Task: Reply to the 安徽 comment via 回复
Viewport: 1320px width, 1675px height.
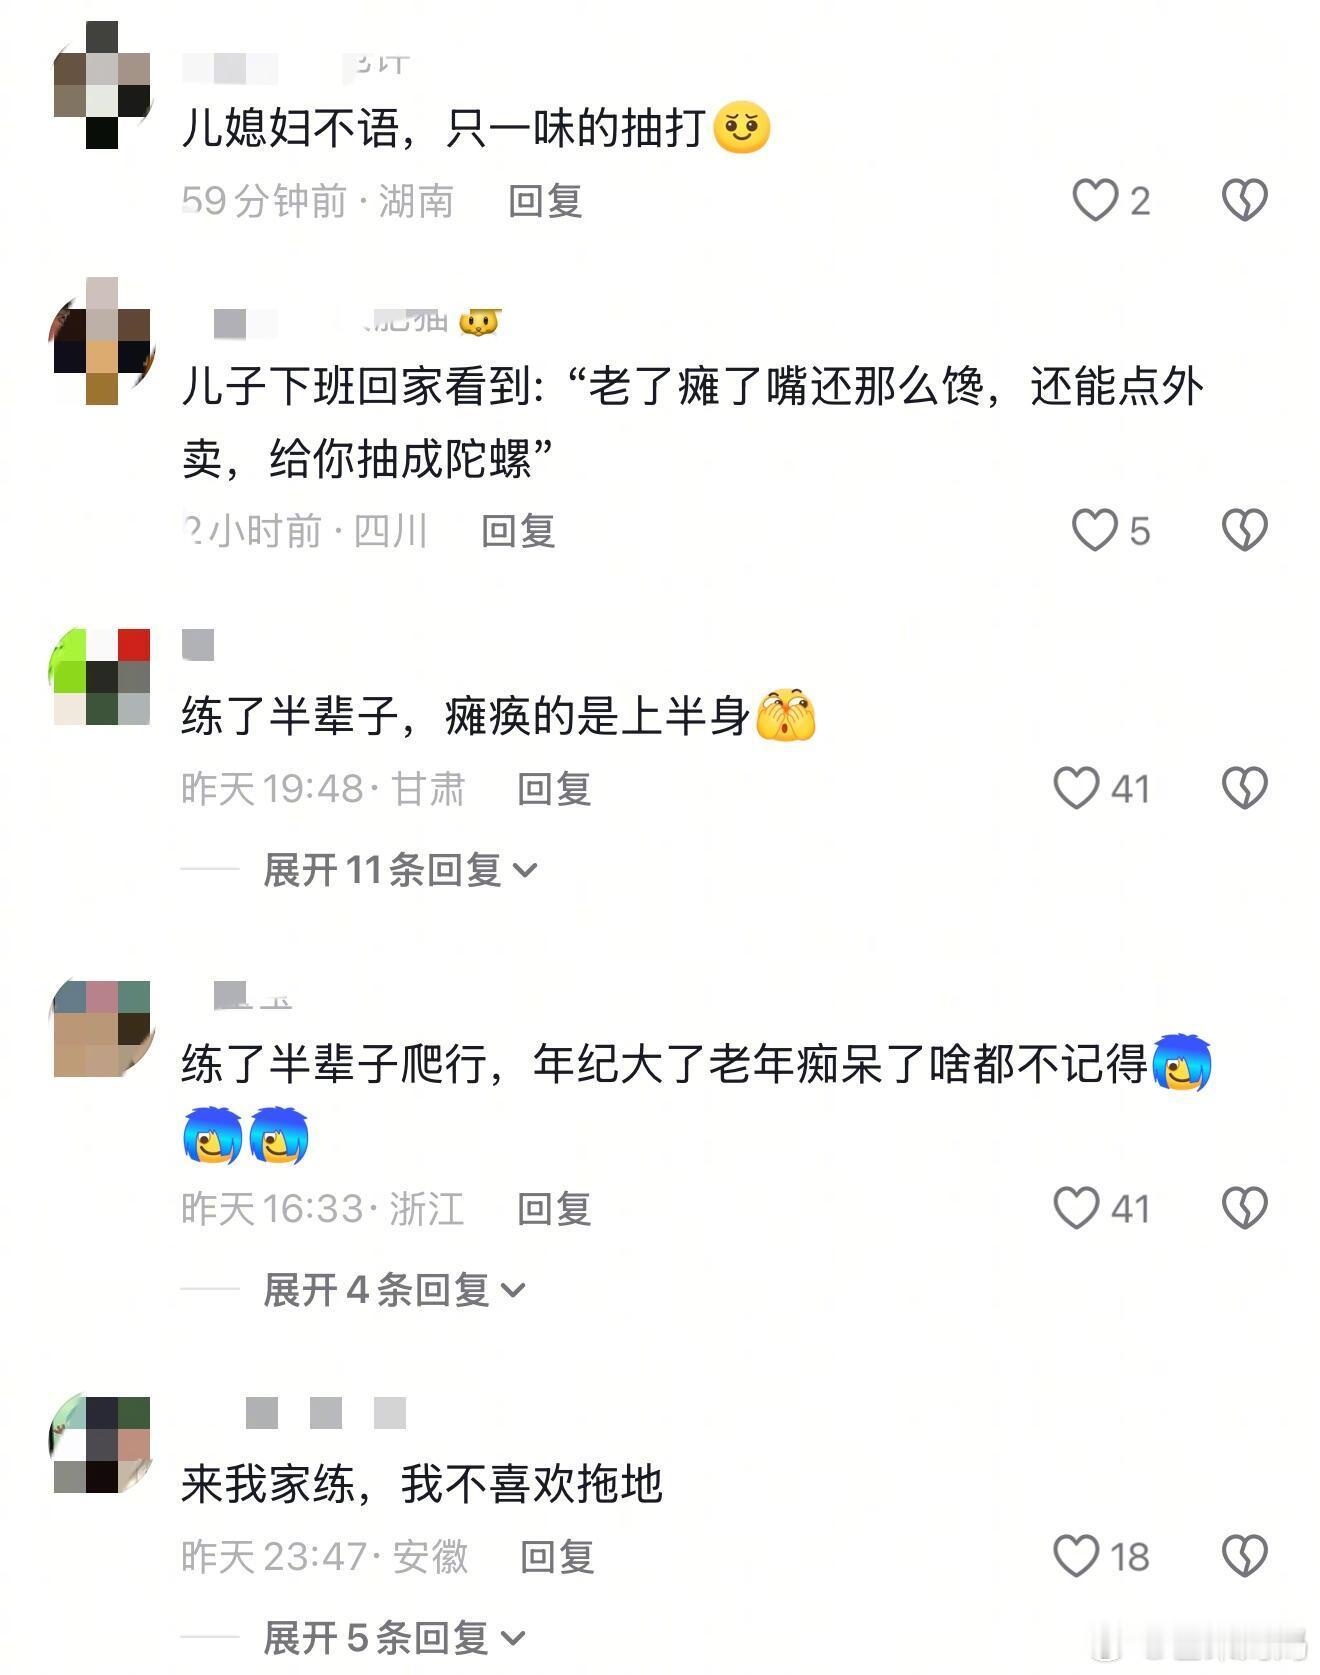Action: click(x=557, y=1557)
